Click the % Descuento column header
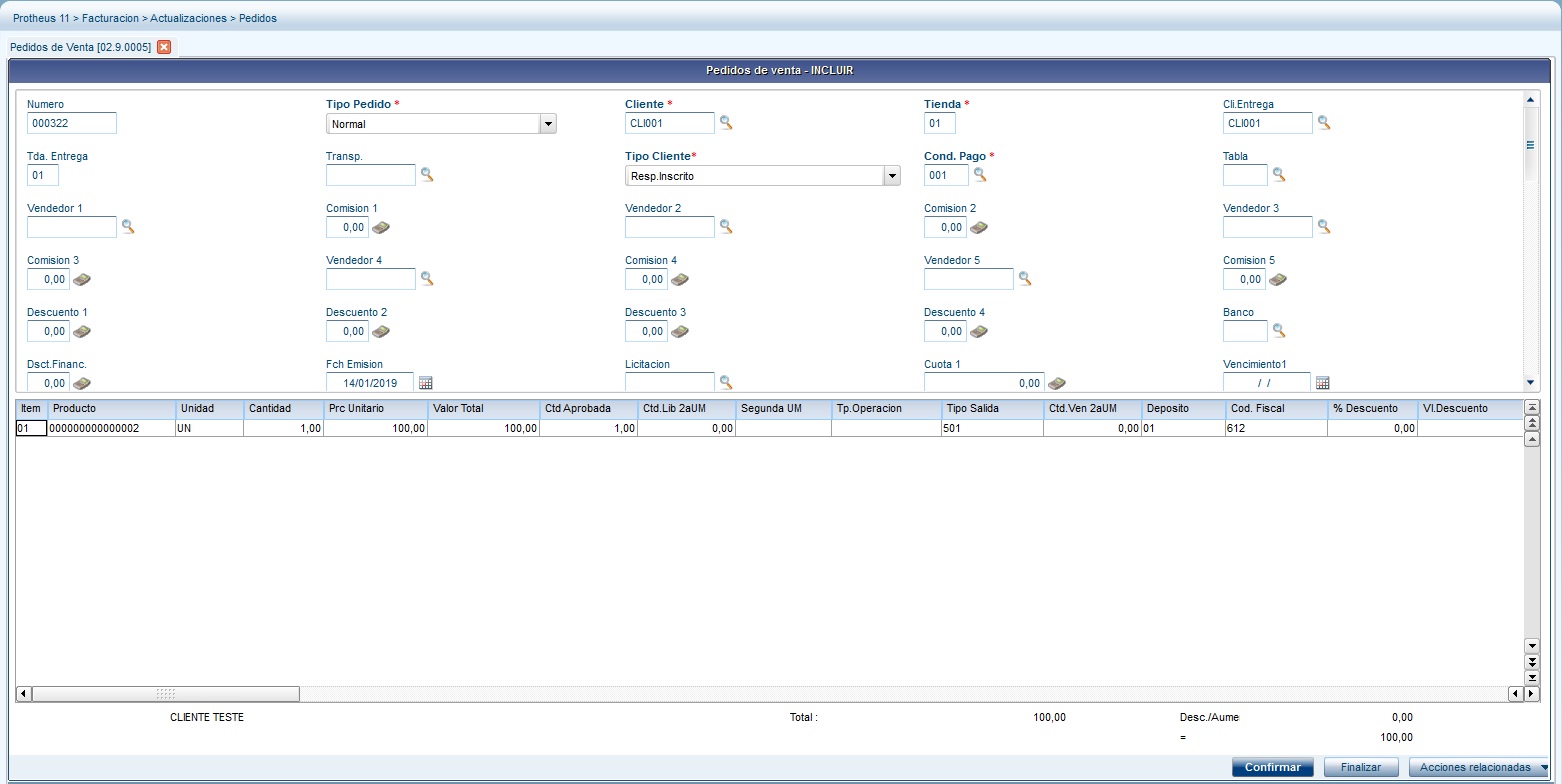Viewport: 1562px width, 784px height. [1373, 409]
